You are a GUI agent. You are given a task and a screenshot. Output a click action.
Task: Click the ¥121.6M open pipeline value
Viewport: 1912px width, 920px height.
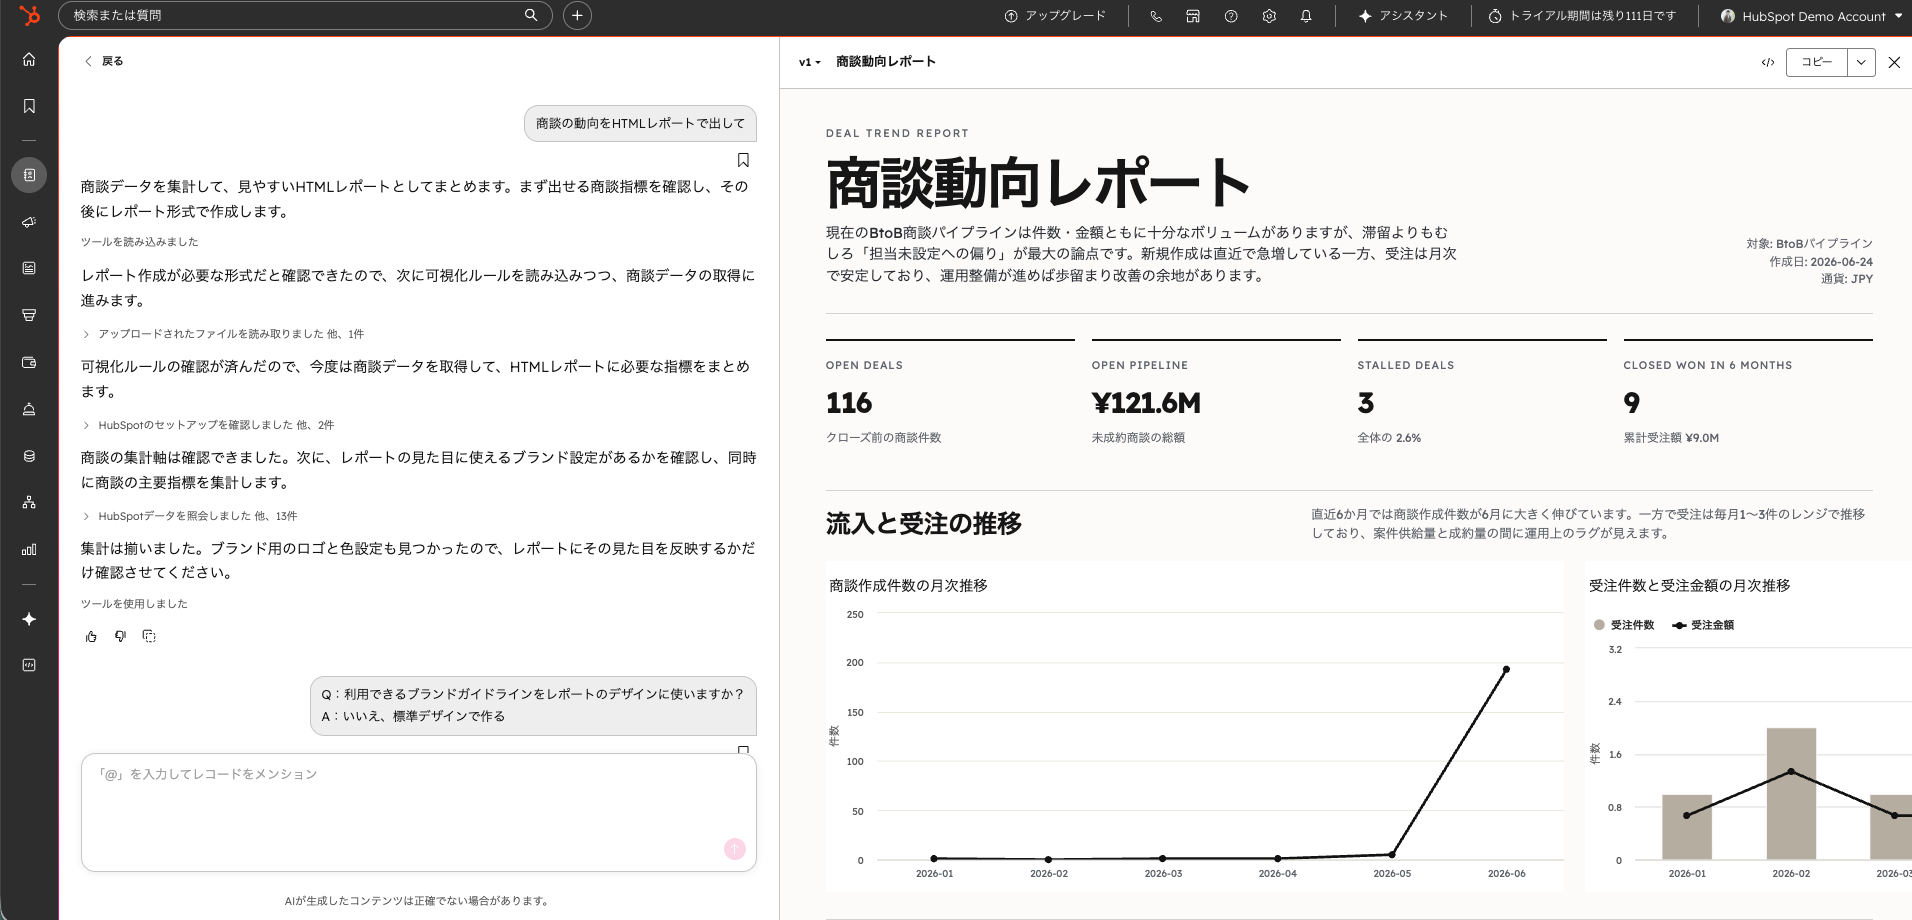1146,403
